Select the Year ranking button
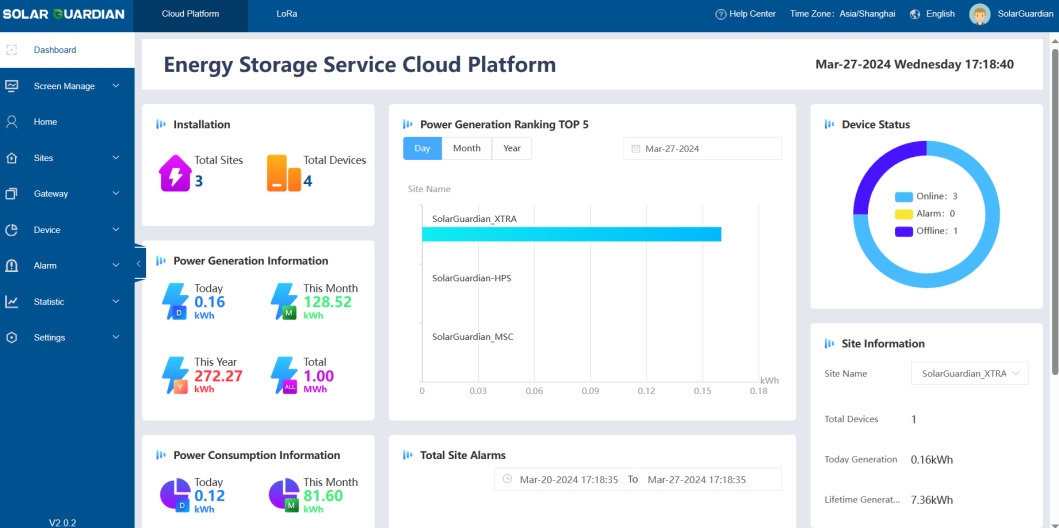Image resolution: width=1059 pixels, height=528 pixels. point(511,148)
